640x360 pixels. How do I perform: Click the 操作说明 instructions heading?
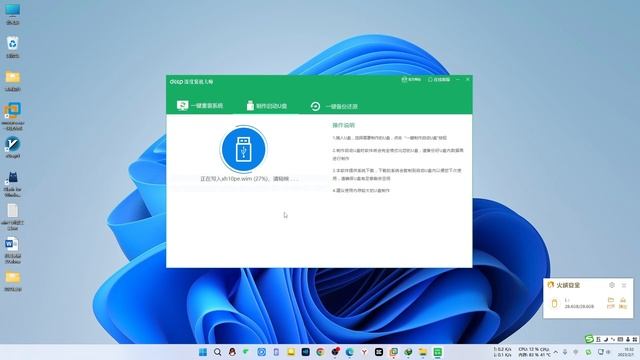coord(343,125)
